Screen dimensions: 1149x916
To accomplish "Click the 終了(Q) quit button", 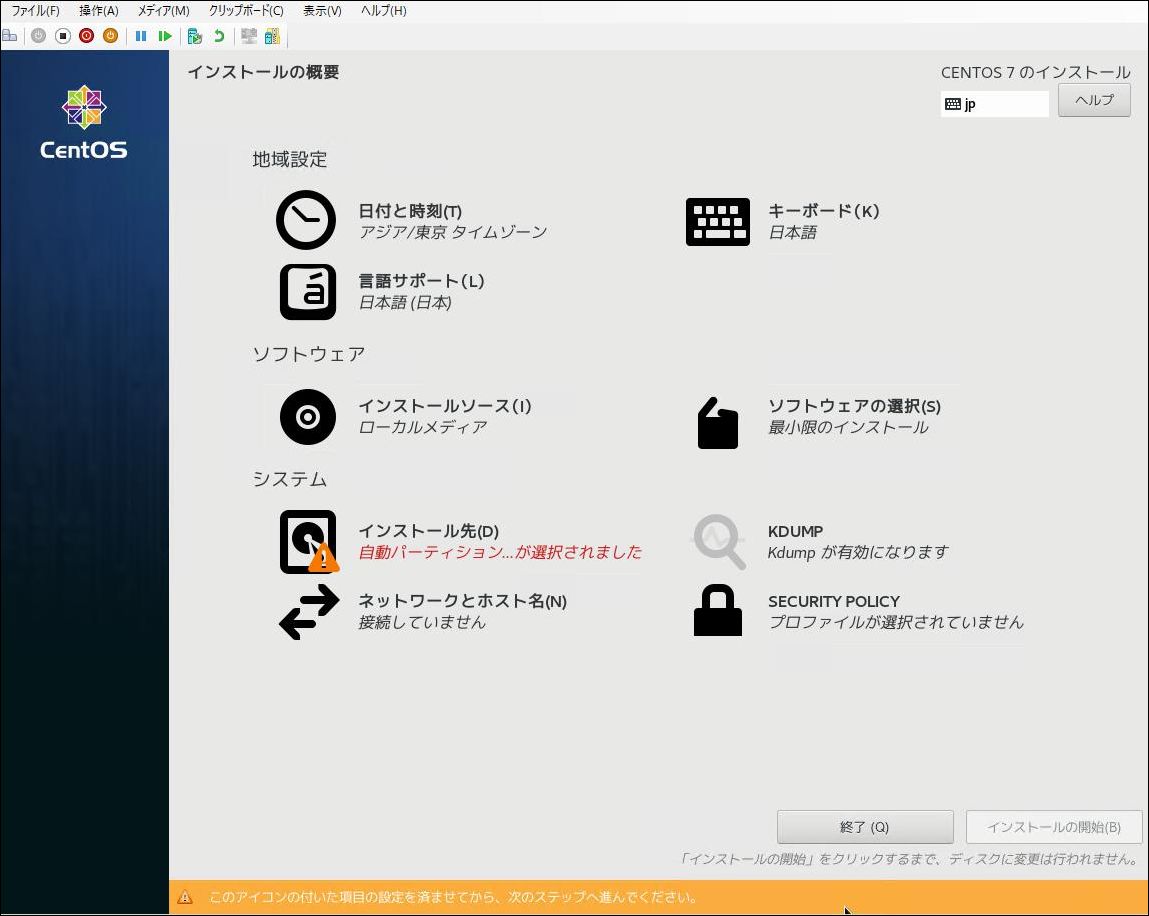I will click(864, 827).
